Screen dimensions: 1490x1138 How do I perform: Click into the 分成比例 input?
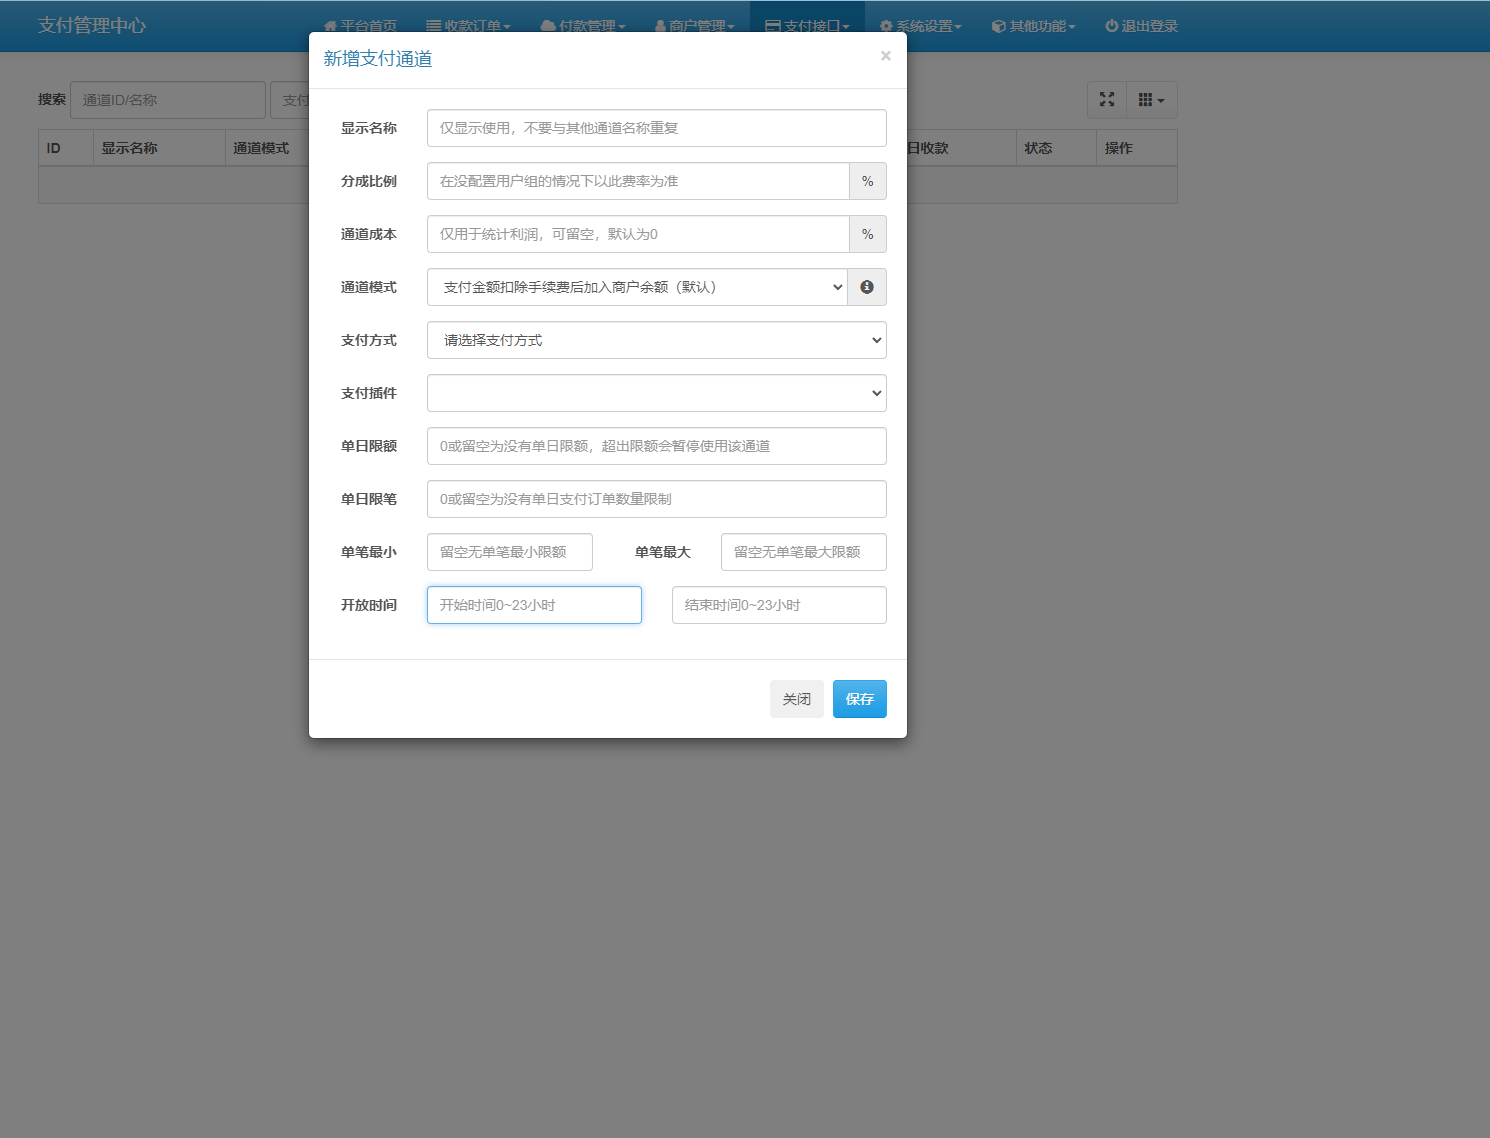638,181
